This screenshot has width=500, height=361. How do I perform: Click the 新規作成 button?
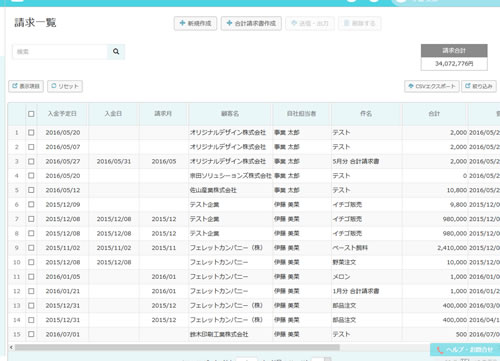point(195,23)
